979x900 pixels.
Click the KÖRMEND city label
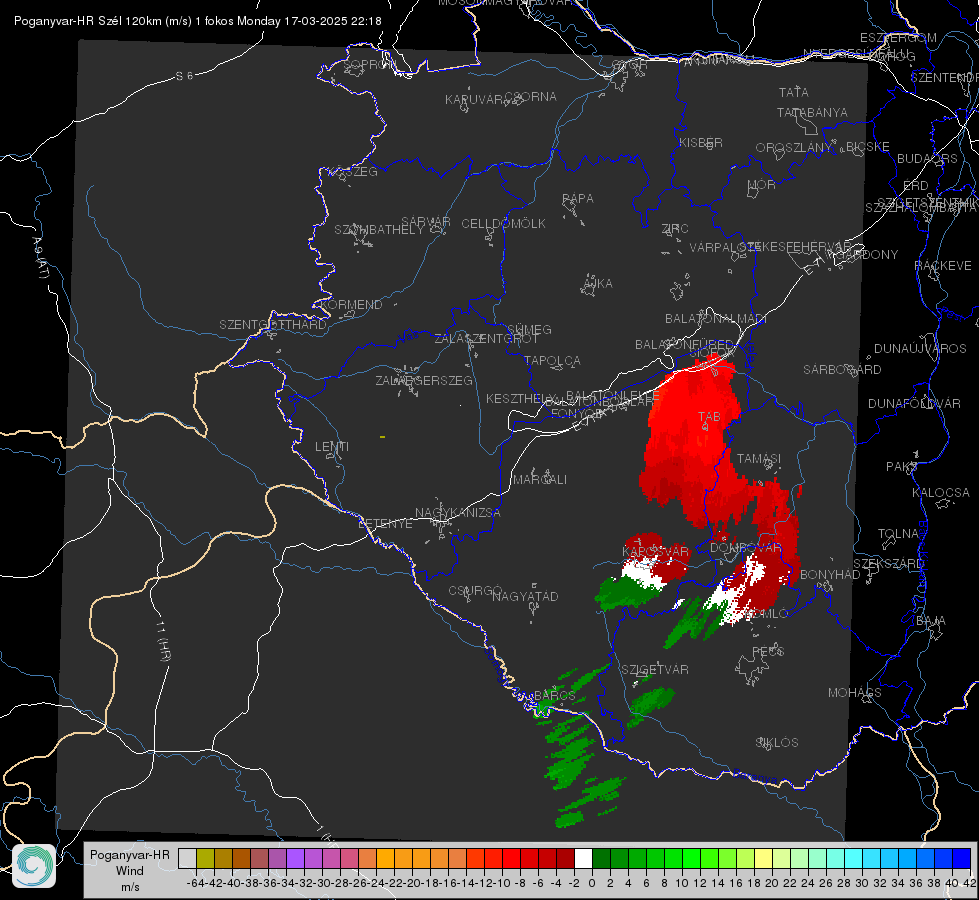351,305
